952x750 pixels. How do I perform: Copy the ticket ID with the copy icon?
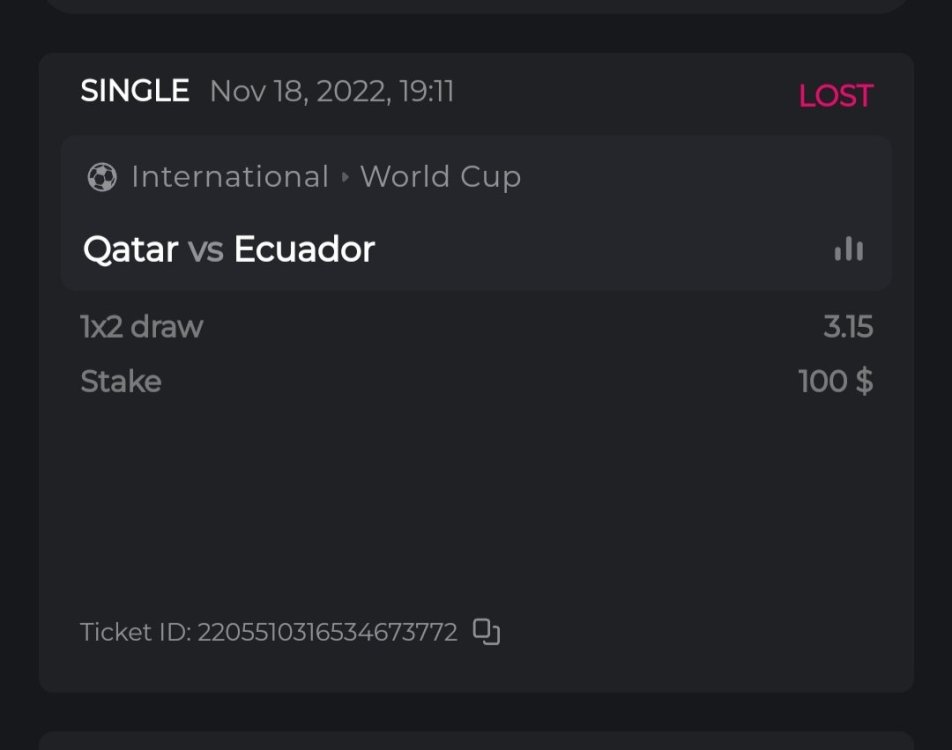[x=486, y=632]
